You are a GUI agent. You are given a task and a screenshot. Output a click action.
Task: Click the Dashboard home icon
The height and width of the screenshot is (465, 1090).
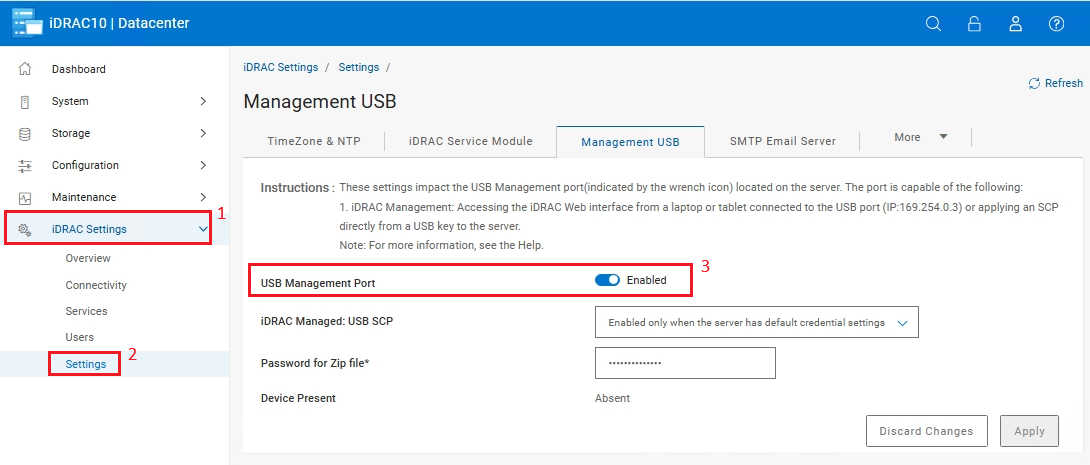click(x=24, y=69)
